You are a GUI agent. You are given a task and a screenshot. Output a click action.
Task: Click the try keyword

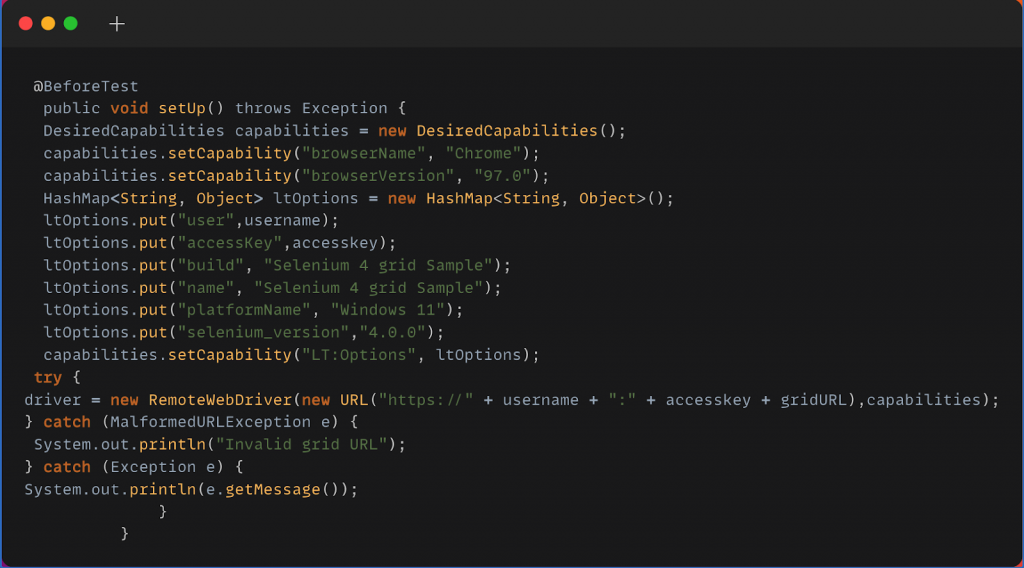pyautogui.click(x=48, y=377)
